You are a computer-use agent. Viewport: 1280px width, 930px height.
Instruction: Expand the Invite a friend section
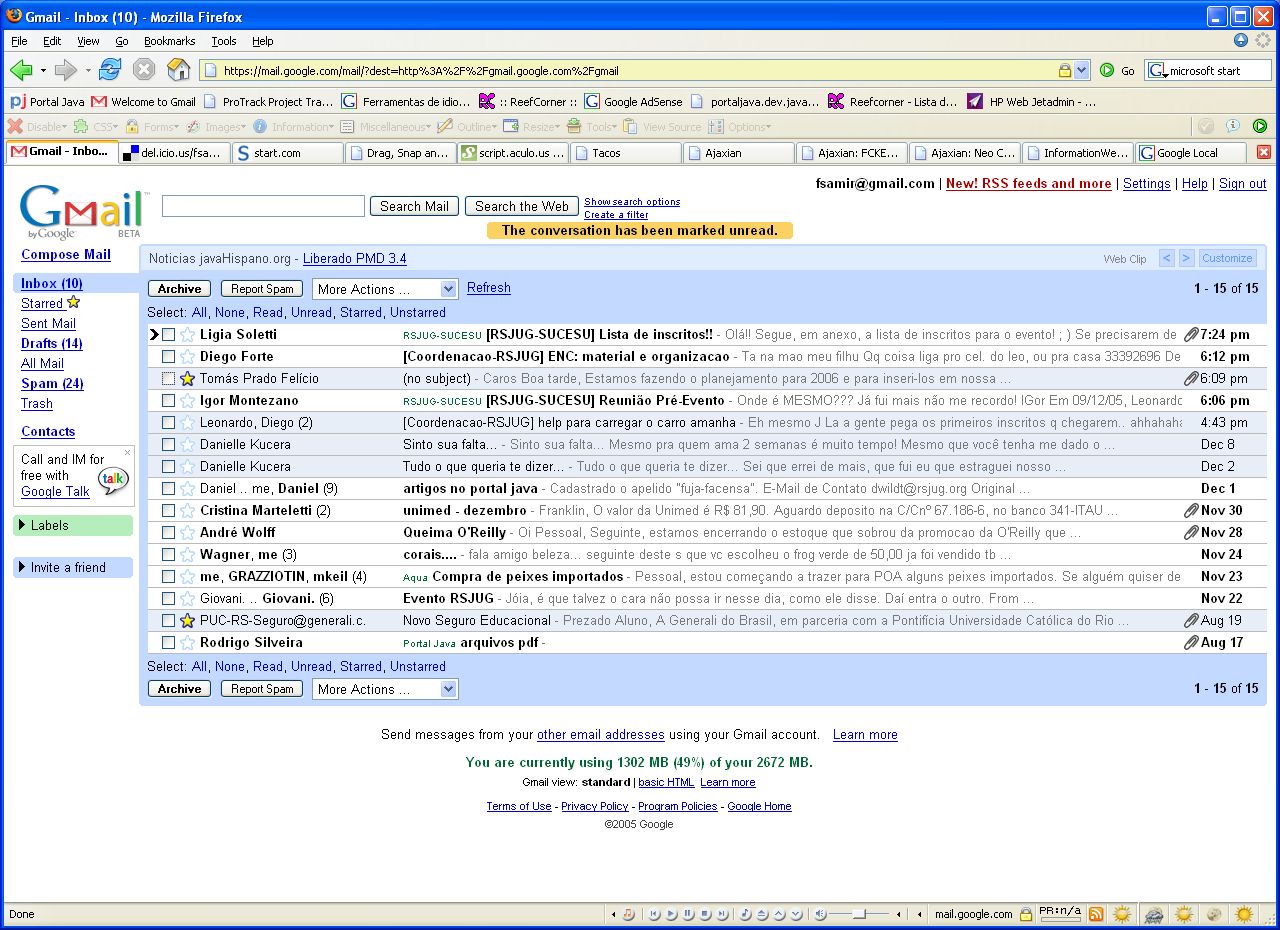[x=72, y=567]
